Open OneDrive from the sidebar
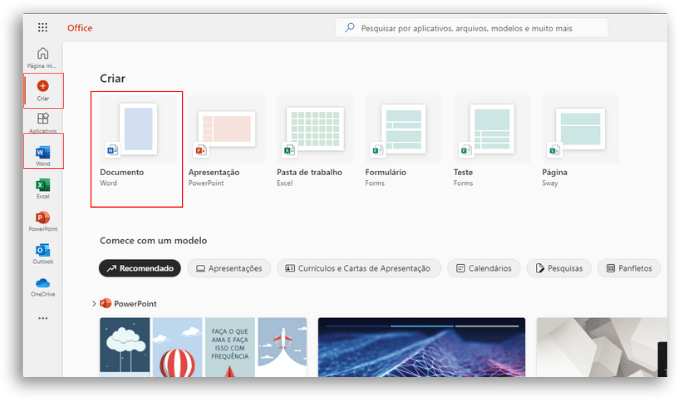700x400 pixels. [43, 287]
